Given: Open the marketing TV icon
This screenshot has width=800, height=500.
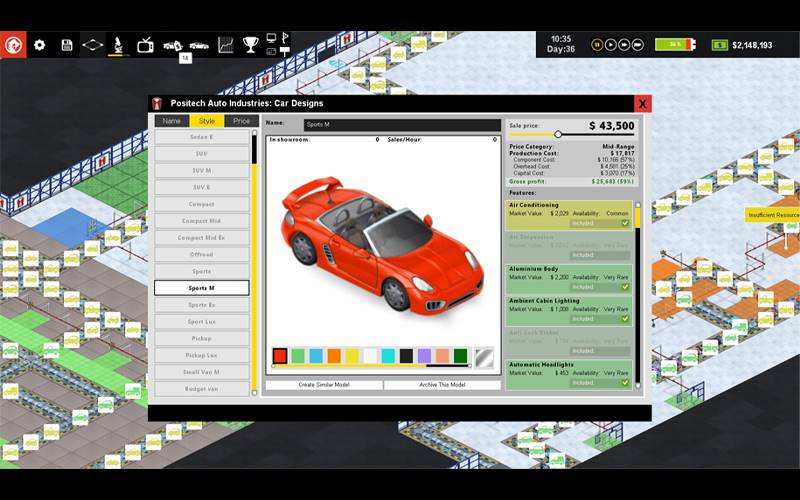Looking at the screenshot, I should tap(146, 45).
